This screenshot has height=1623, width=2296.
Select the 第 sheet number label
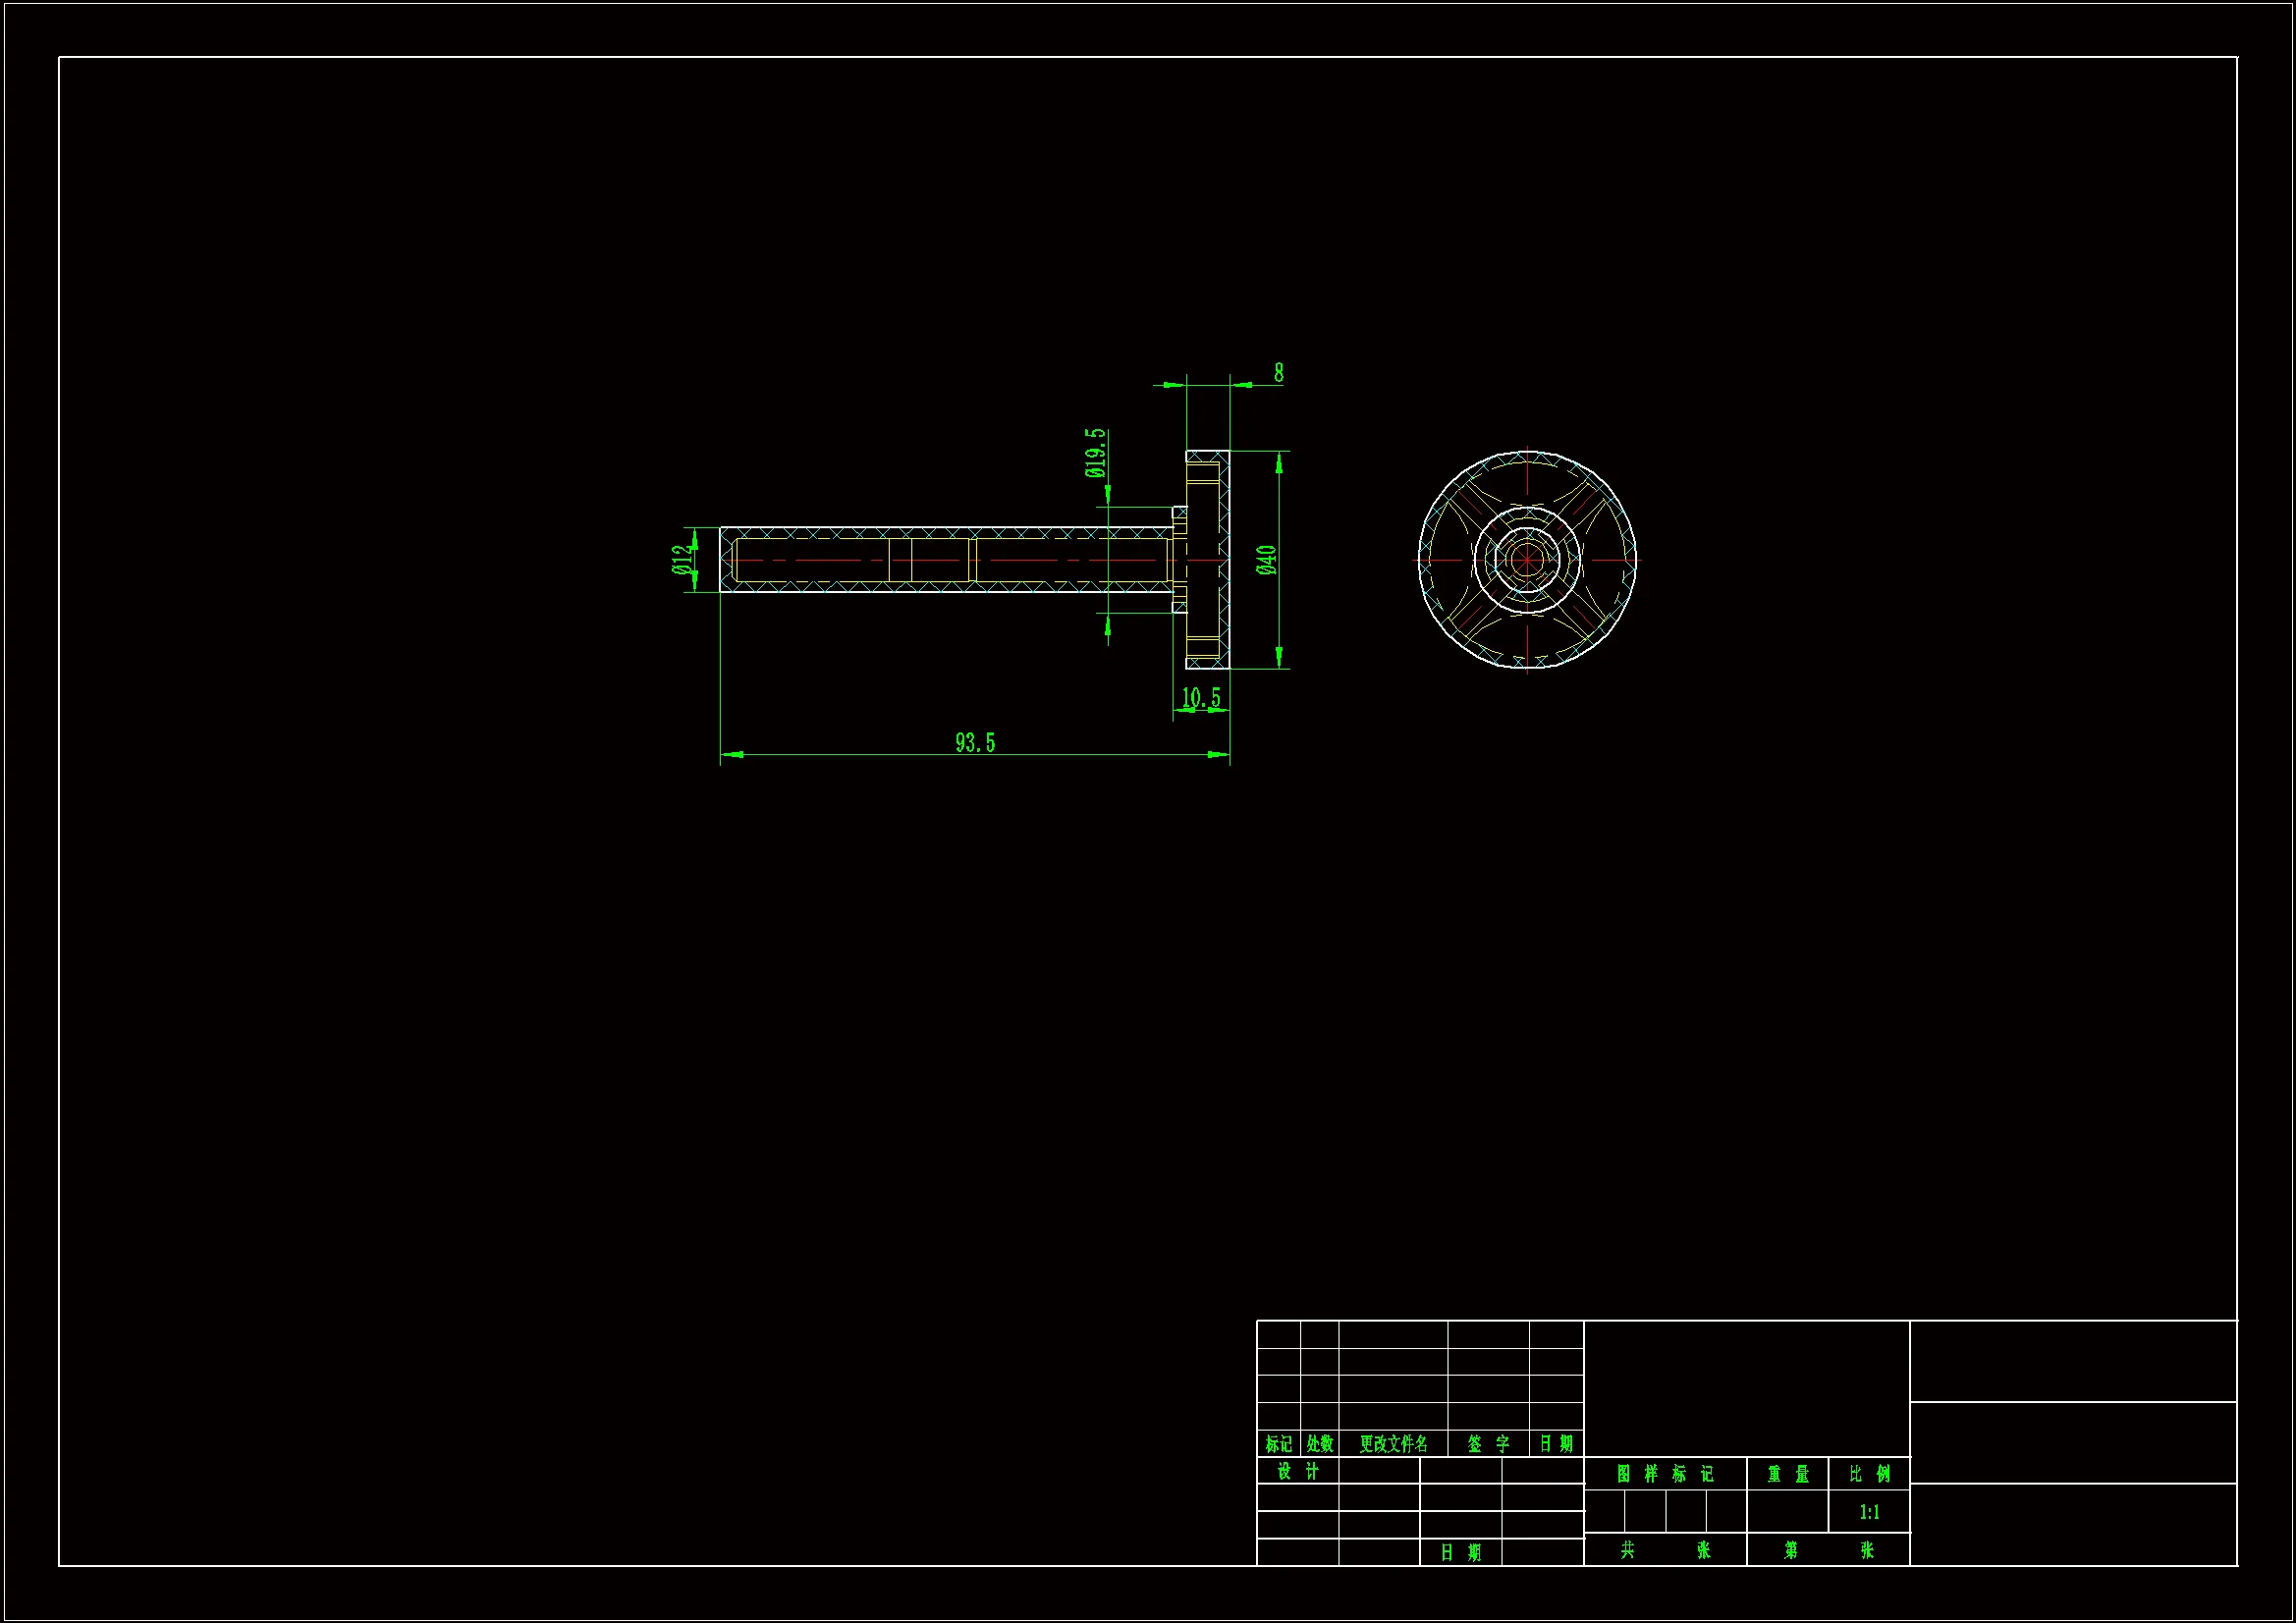coord(1791,1550)
